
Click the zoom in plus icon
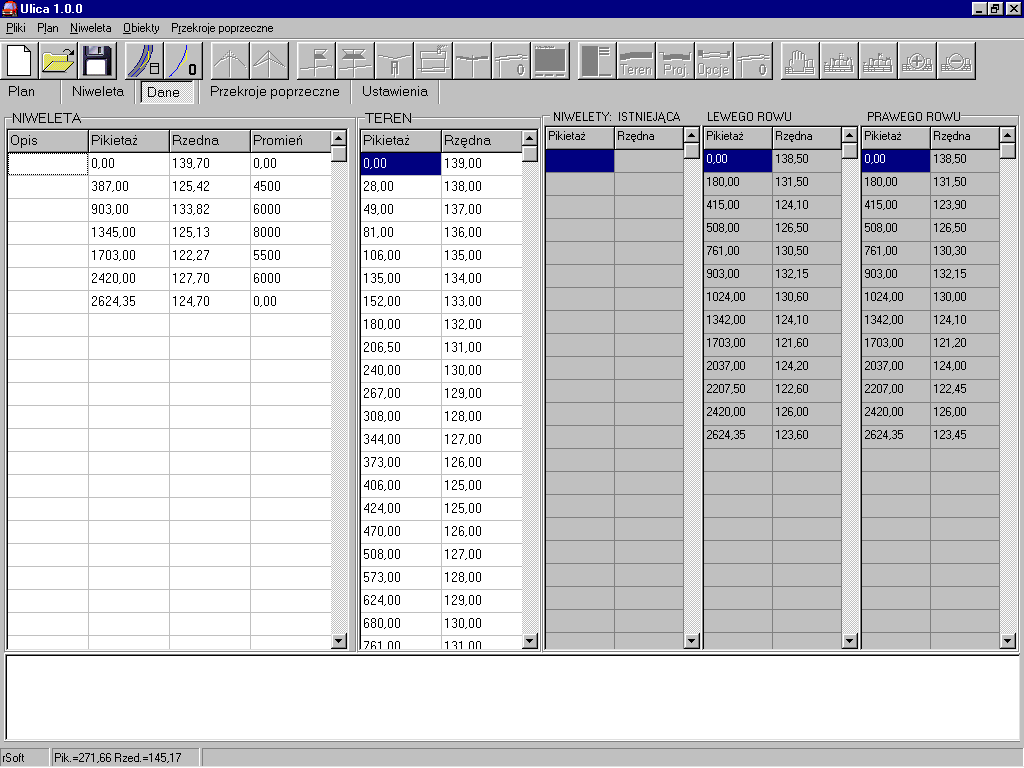(917, 61)
